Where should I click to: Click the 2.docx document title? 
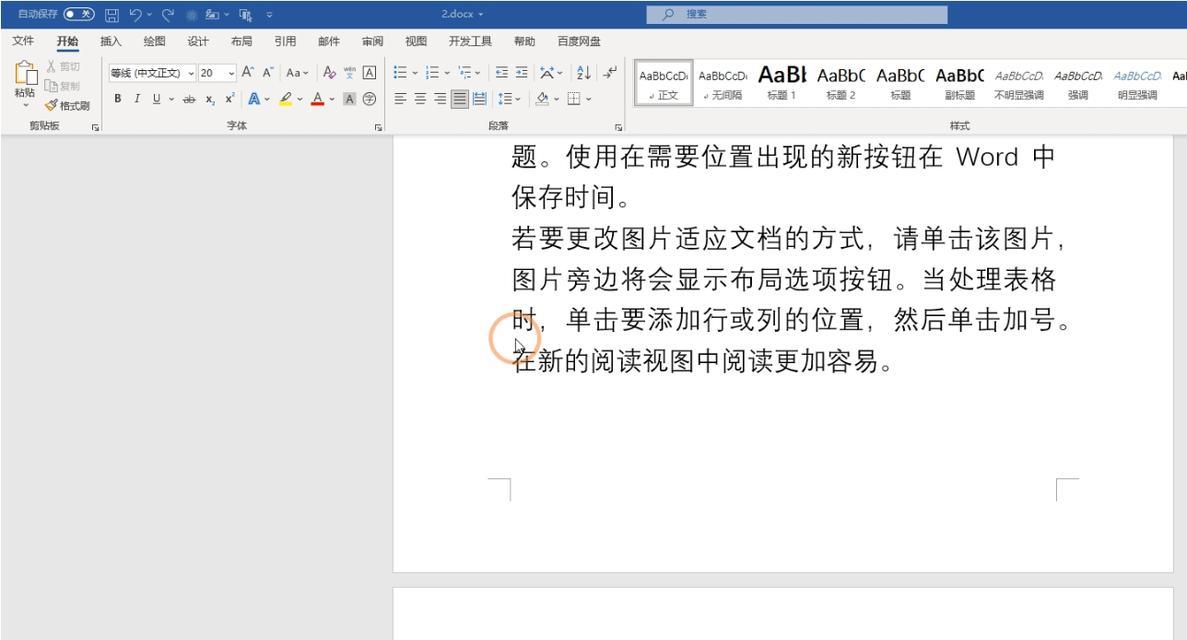(457, 14)
